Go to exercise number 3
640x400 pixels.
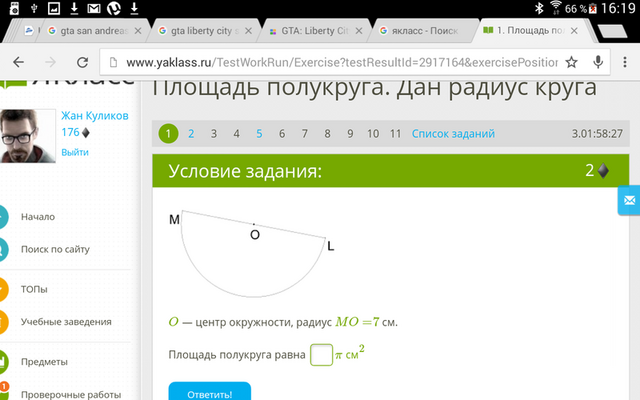tap(214, 134)
